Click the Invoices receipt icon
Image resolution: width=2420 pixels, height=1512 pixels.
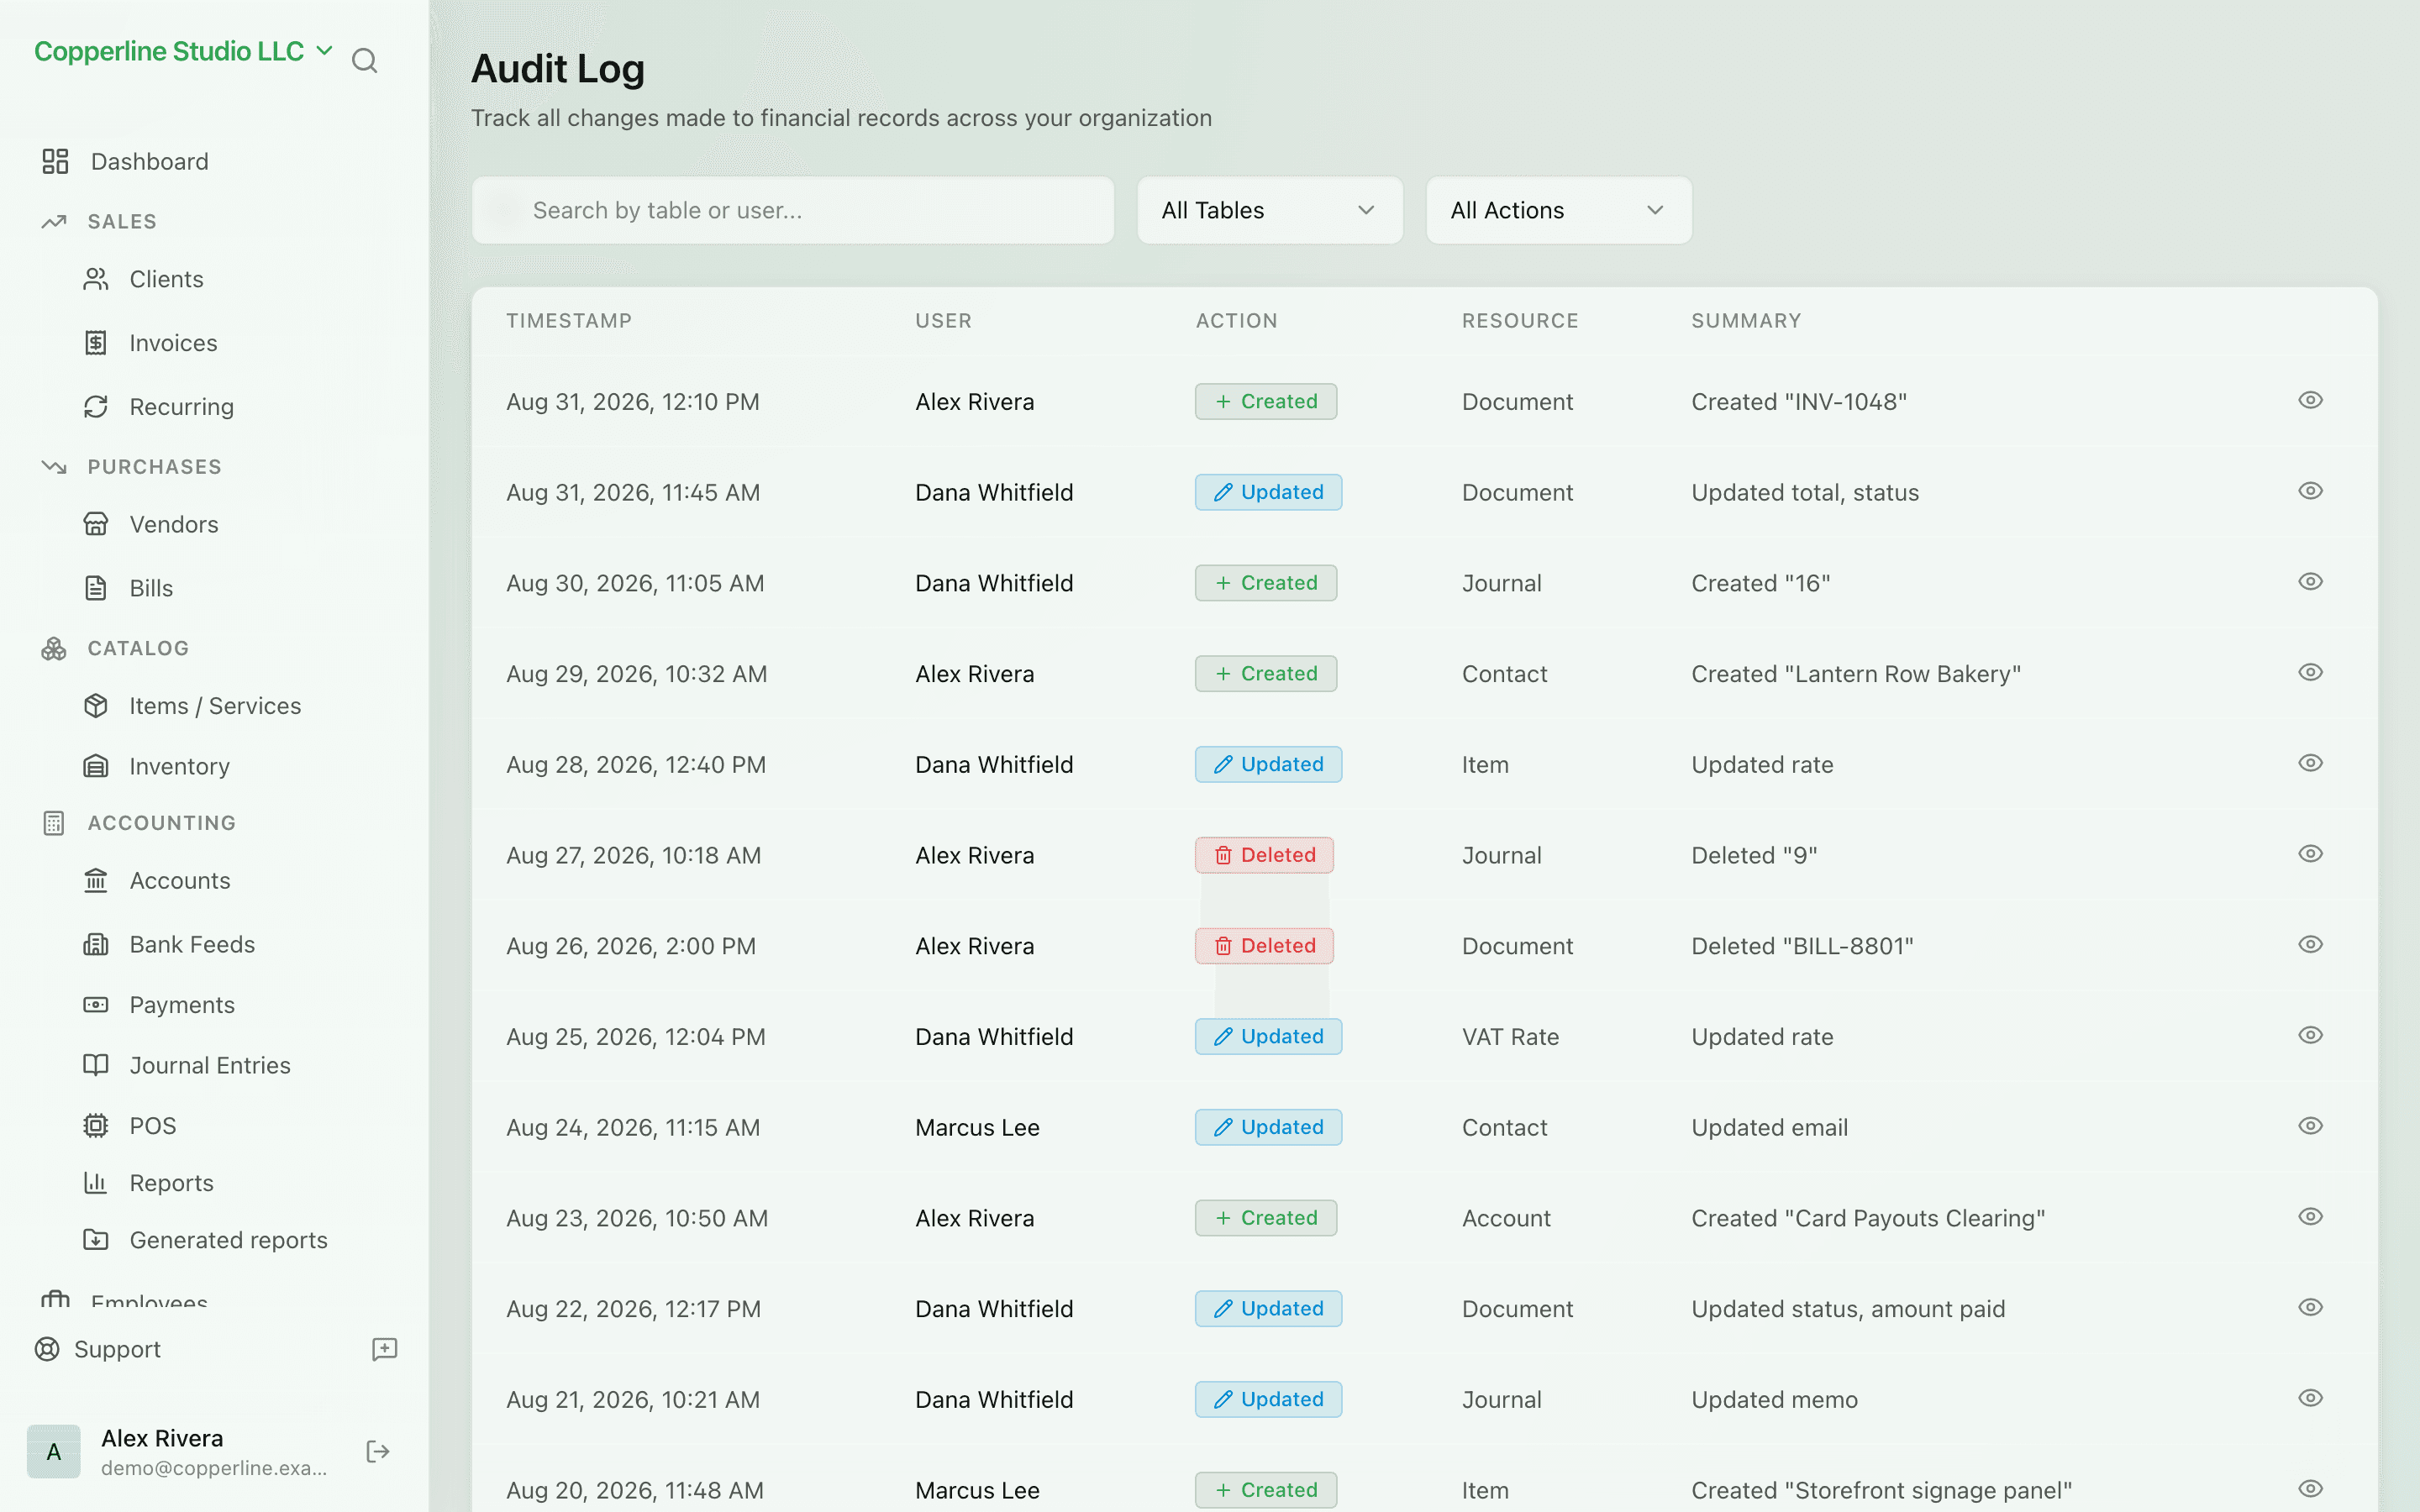coord(96,343)
